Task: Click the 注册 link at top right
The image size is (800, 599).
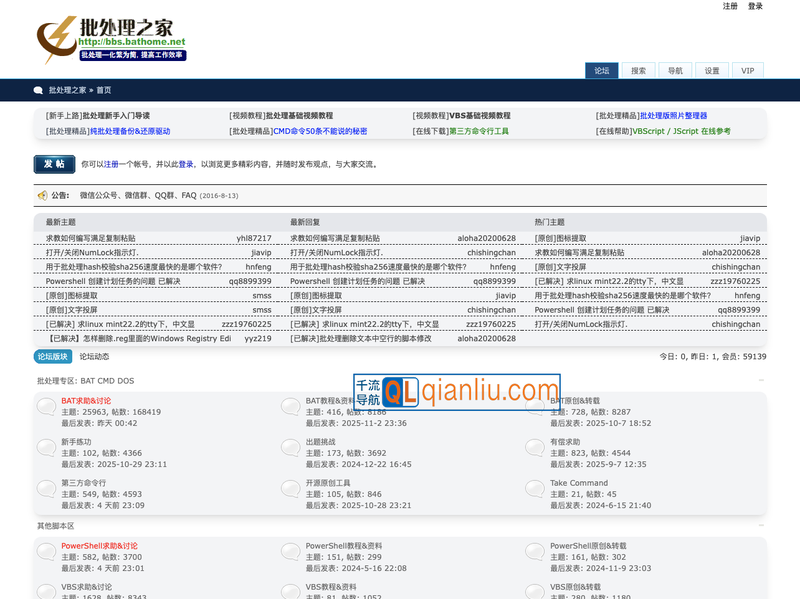Action: pos(730,6)
